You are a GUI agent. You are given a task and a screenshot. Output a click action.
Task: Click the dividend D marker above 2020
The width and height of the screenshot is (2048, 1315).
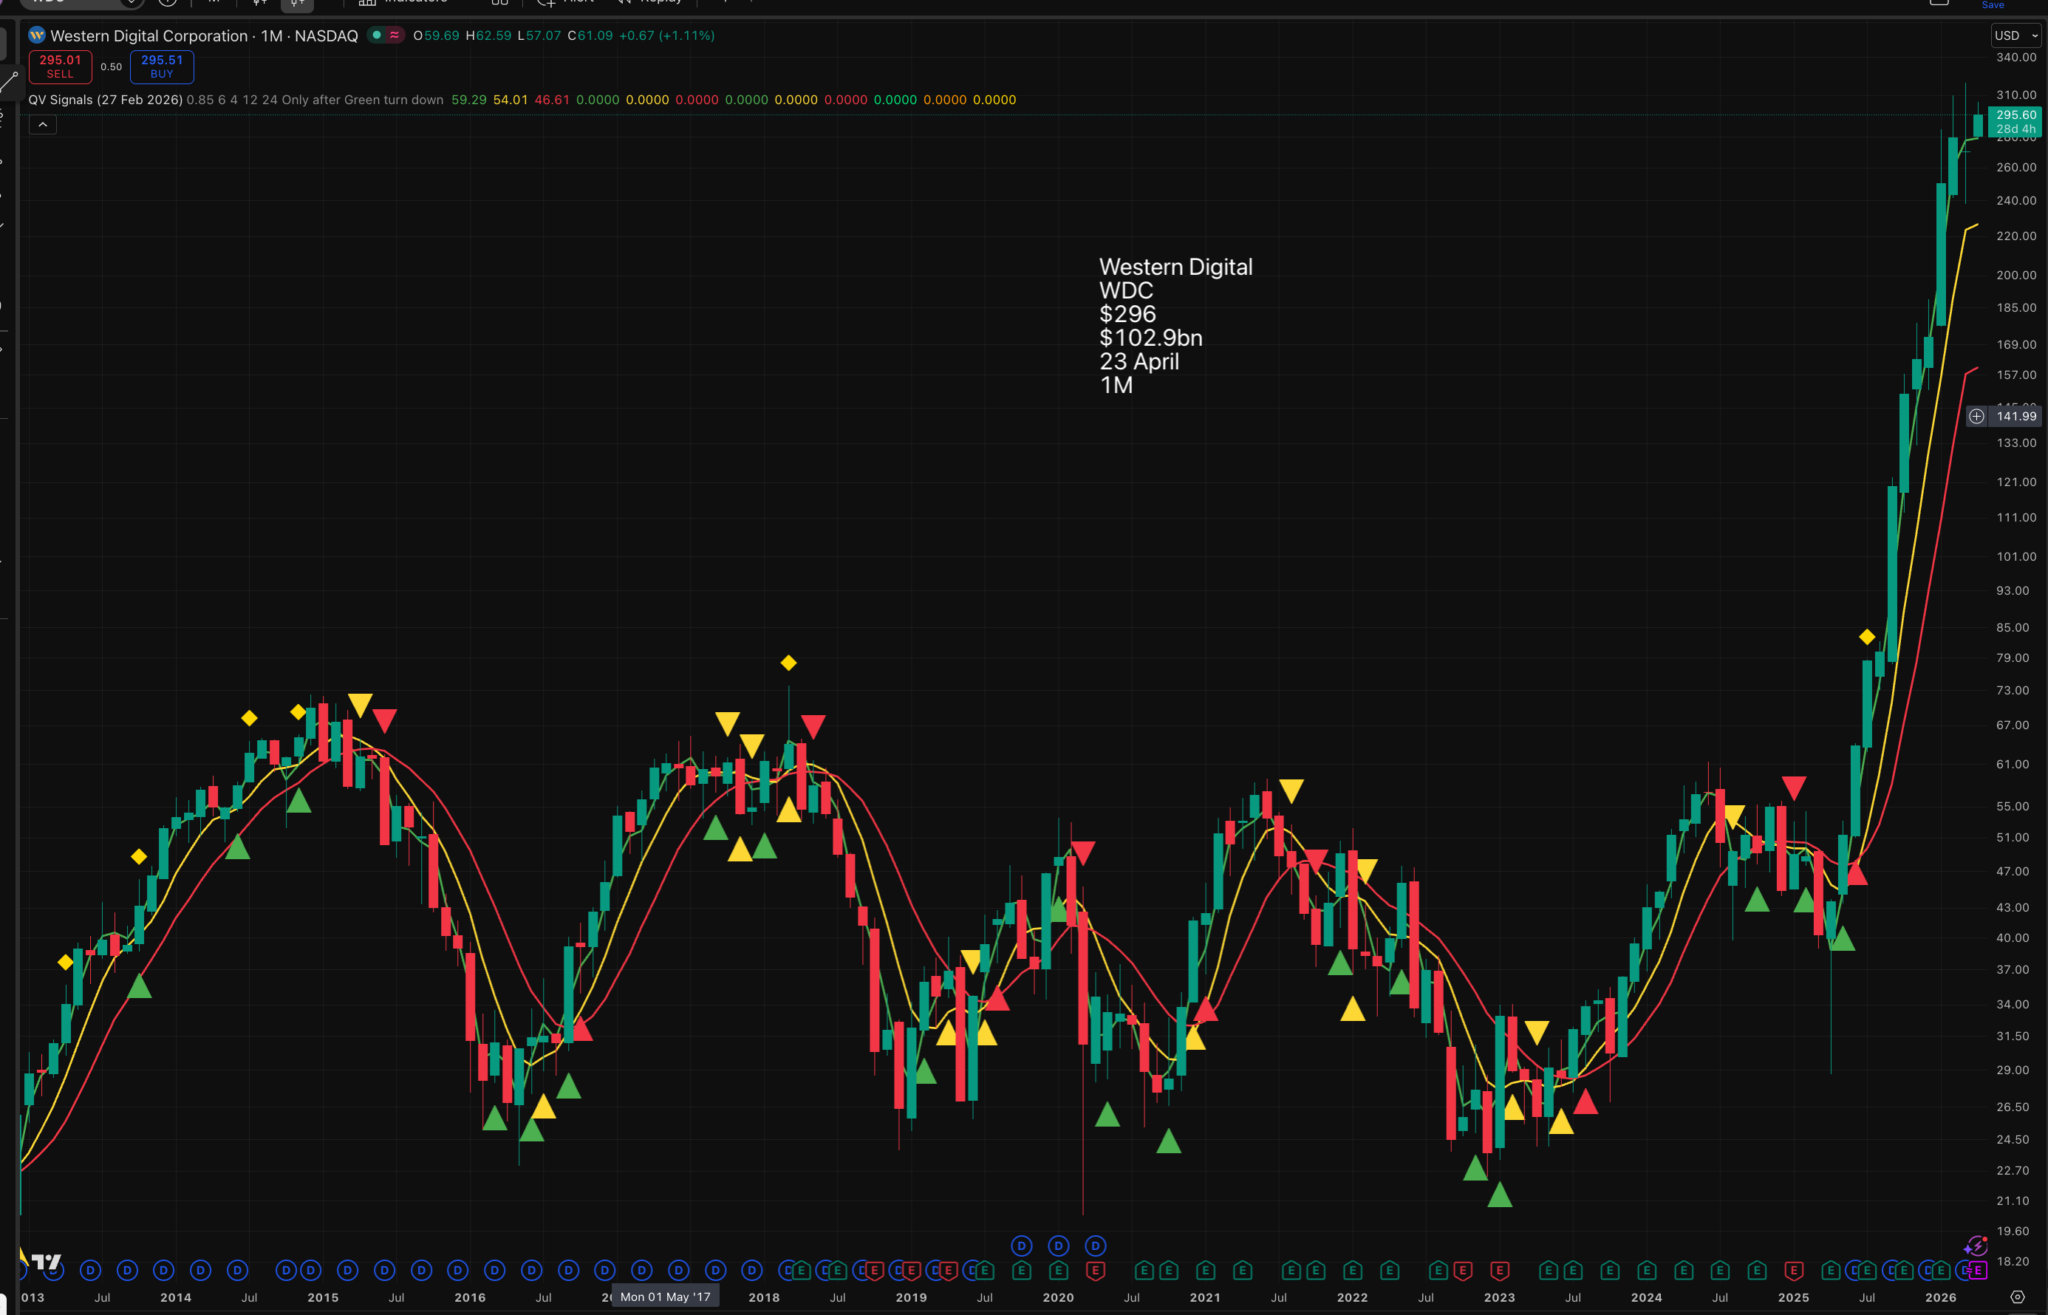coord(1058,1246)
